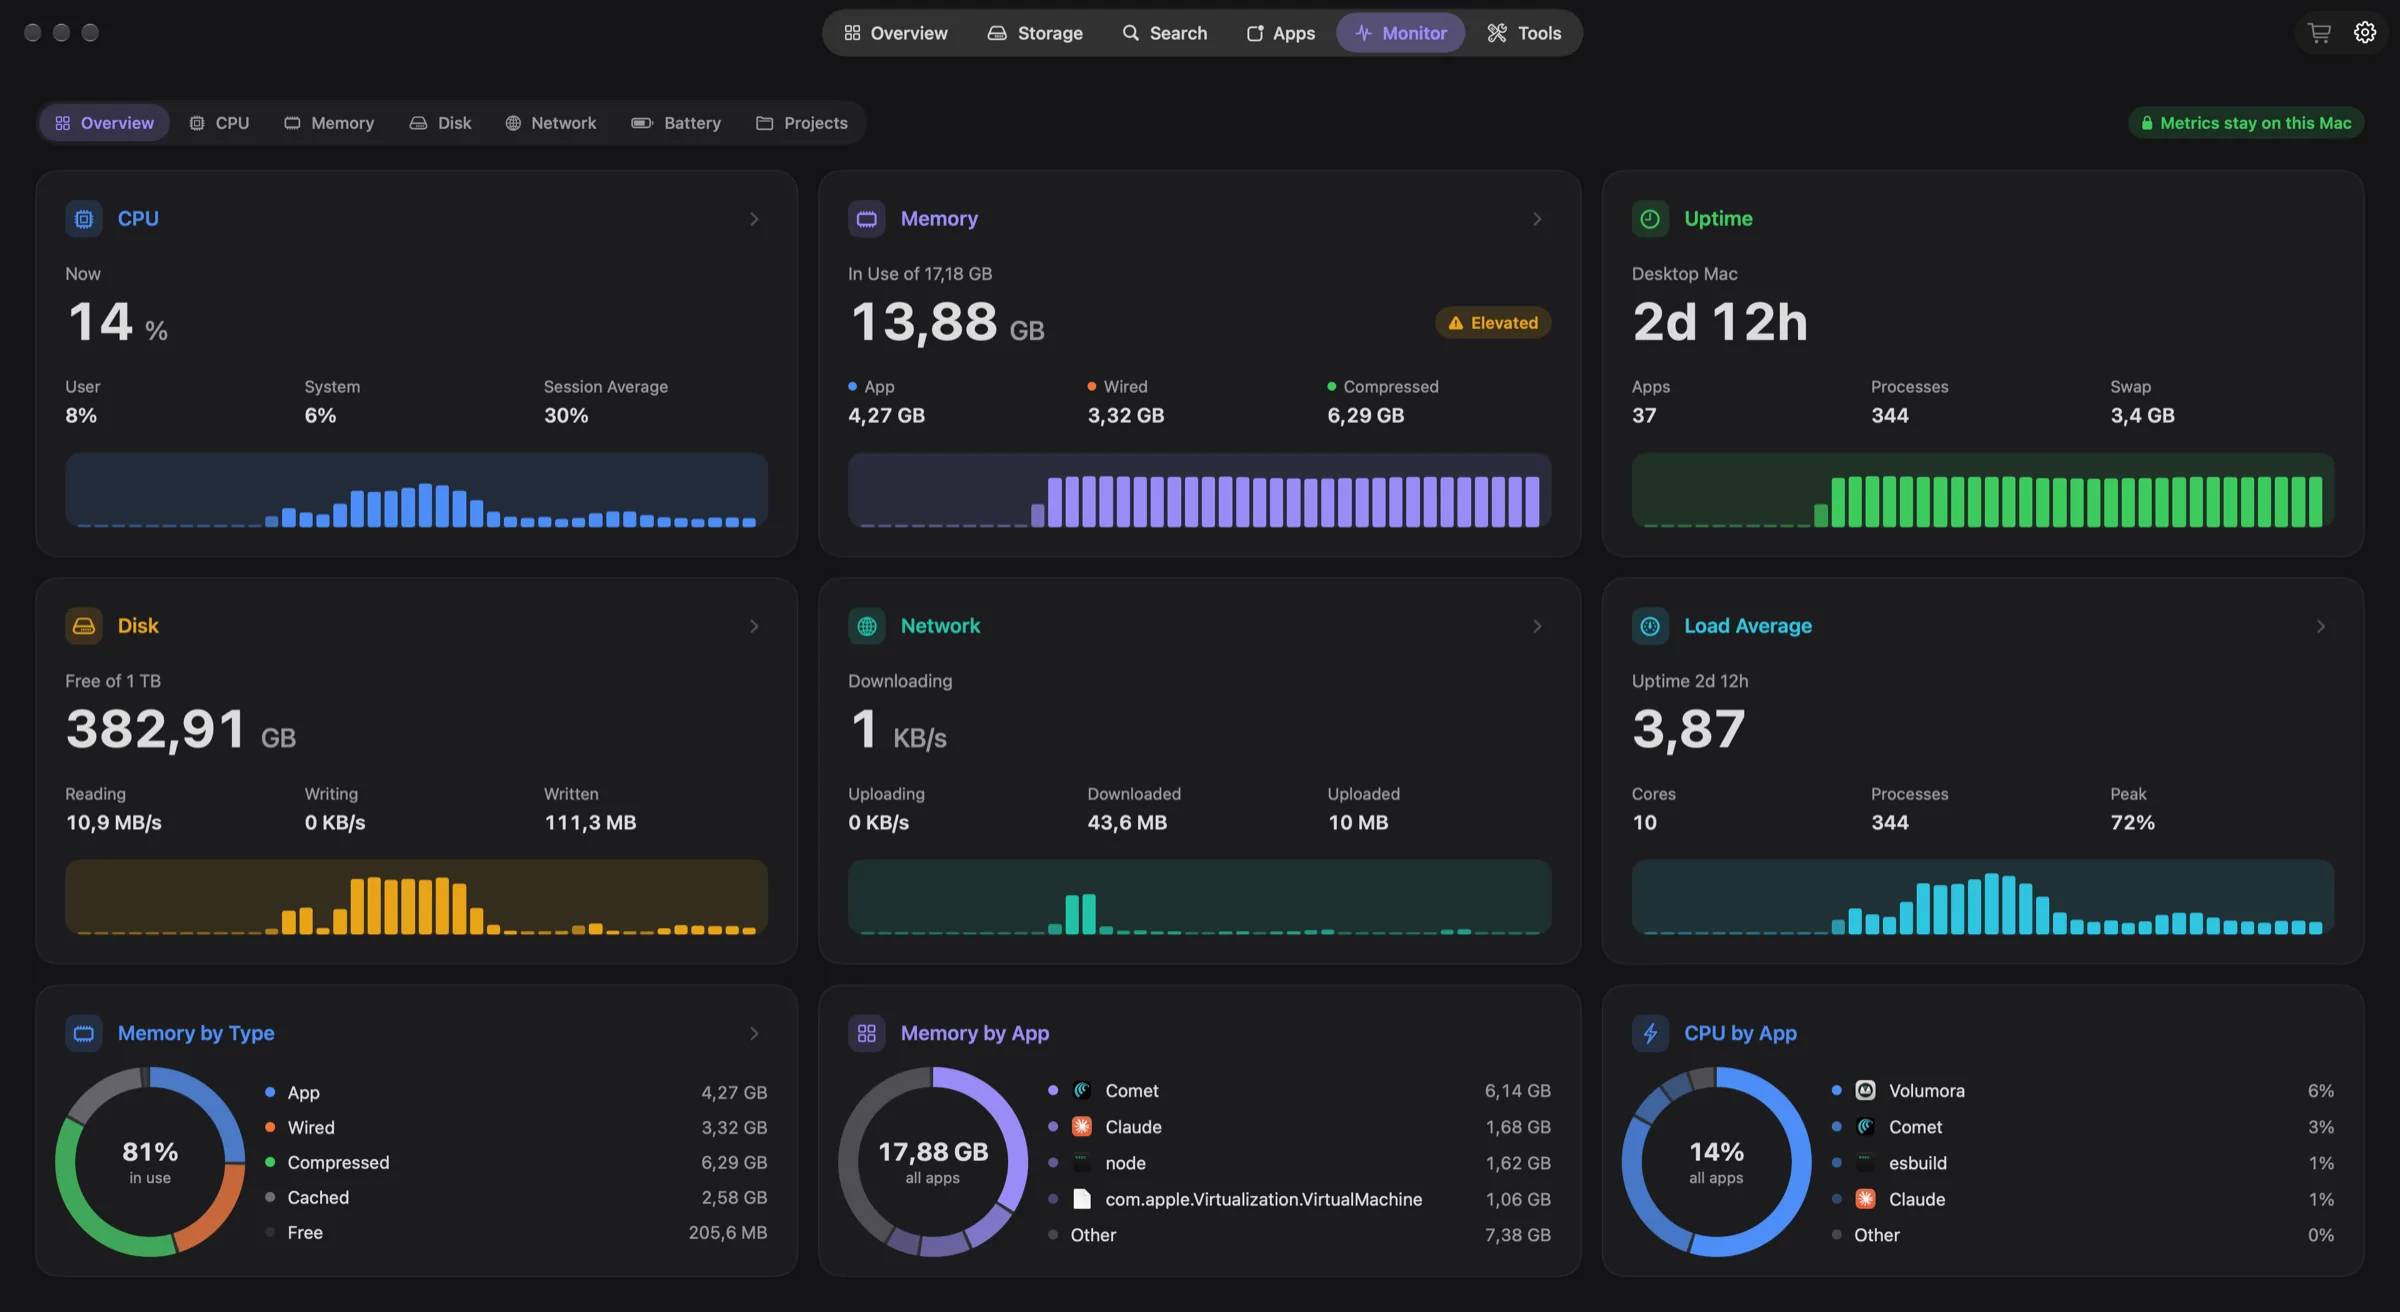The width and height of the screenshot is (2400, 1312).
Task: Click the CPU by App lightning icon
Action: coord(1650,1033)
